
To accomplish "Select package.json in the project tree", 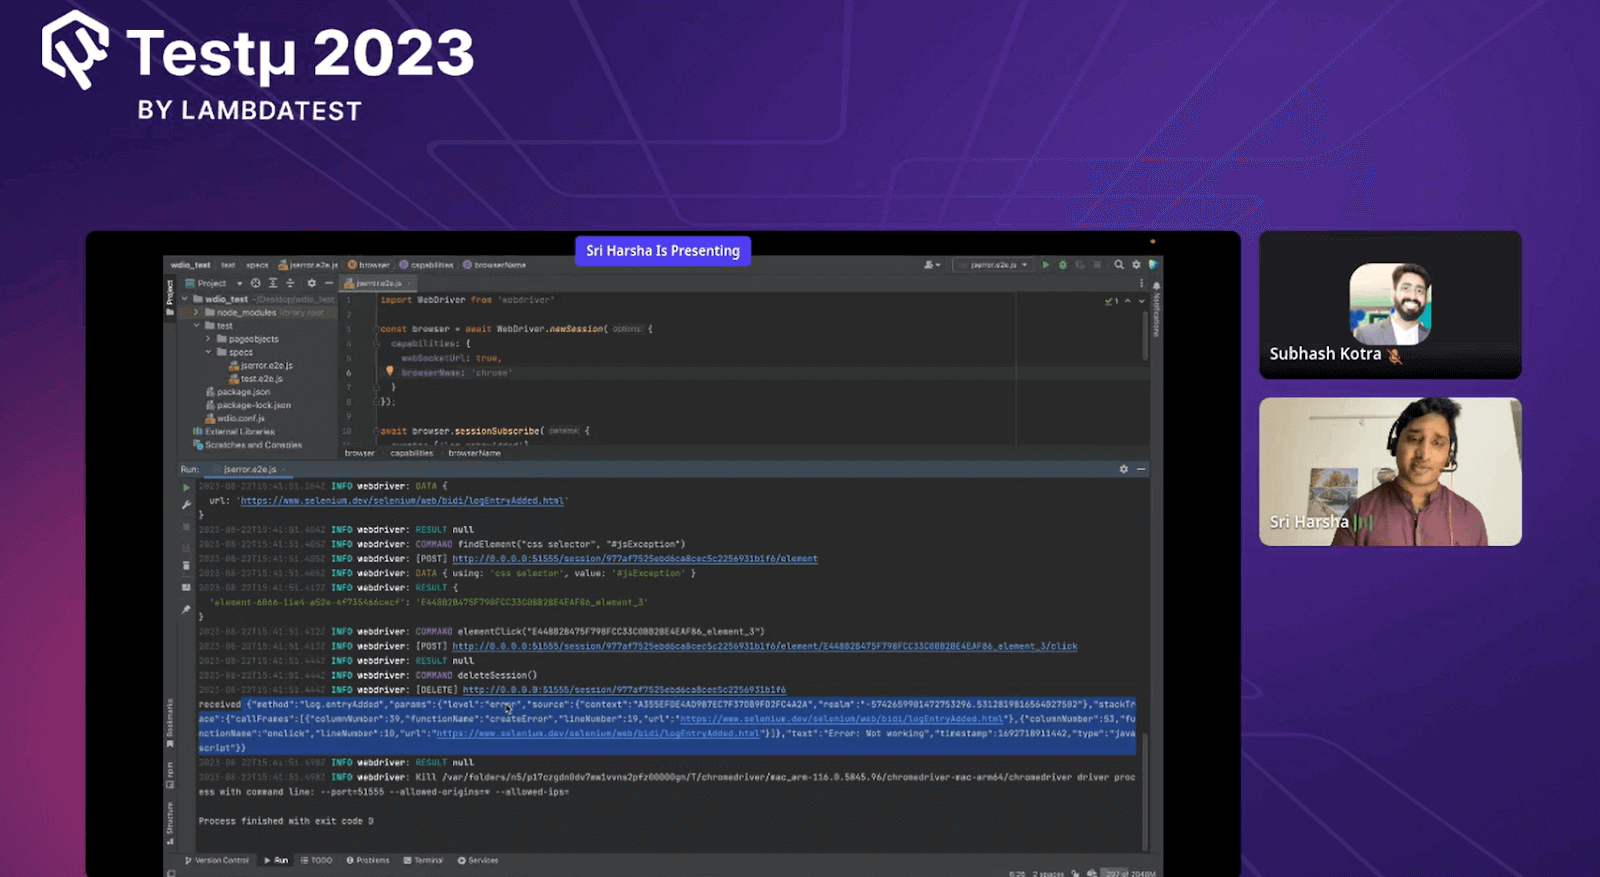I will pyautogui.click(x=238, y=392).
